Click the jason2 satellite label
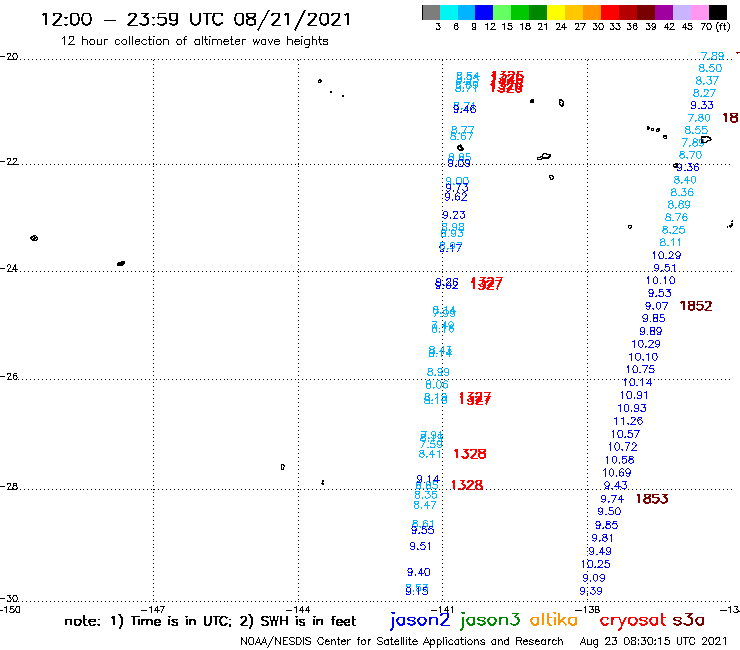Image resolution: width=740 pixels, height=650 pixels. pyautogui.click(x=420, y=620)
